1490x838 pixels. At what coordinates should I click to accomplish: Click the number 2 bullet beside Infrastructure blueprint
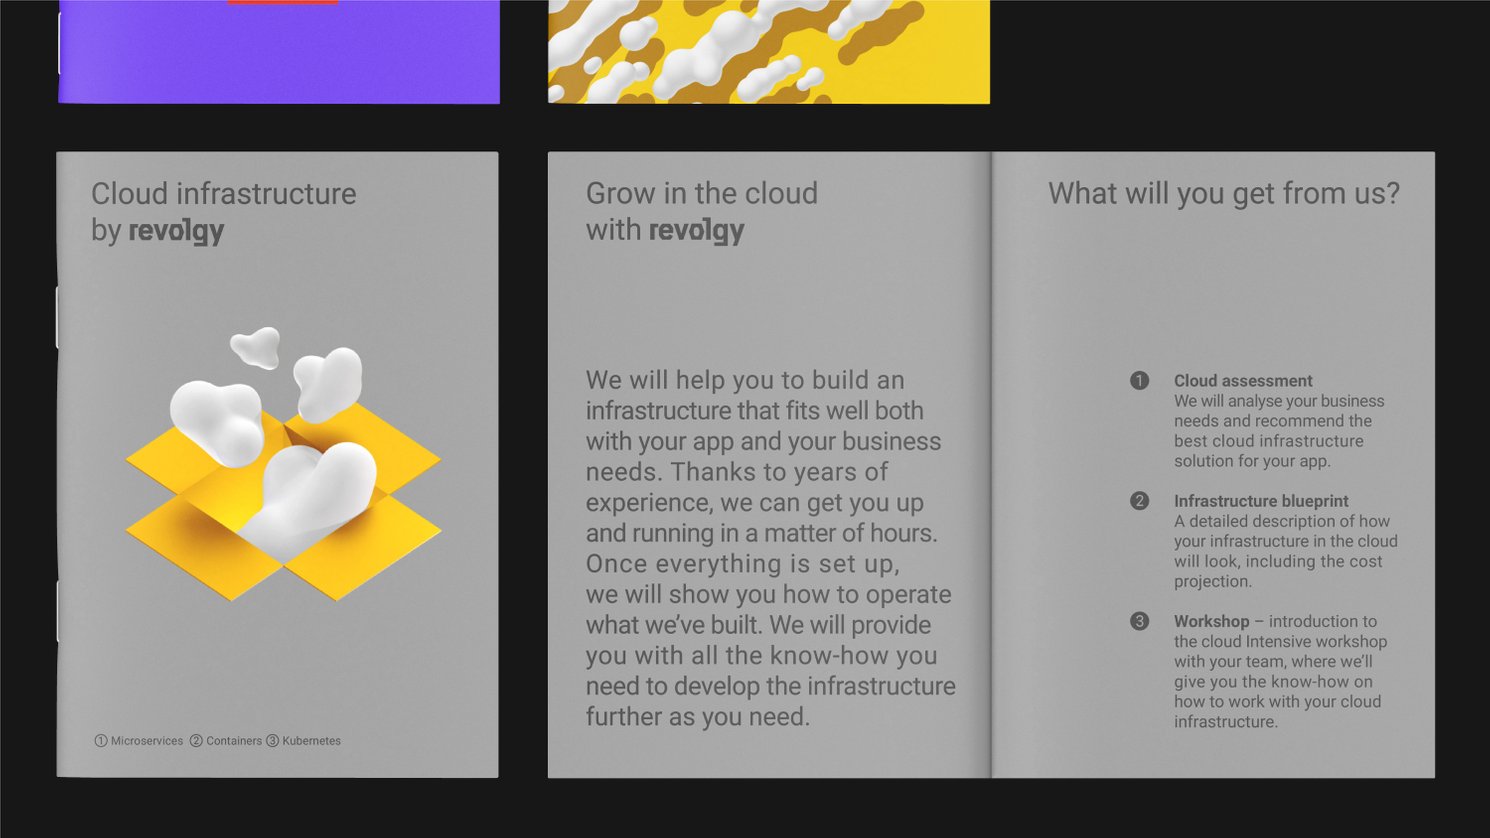(1139, 500)
